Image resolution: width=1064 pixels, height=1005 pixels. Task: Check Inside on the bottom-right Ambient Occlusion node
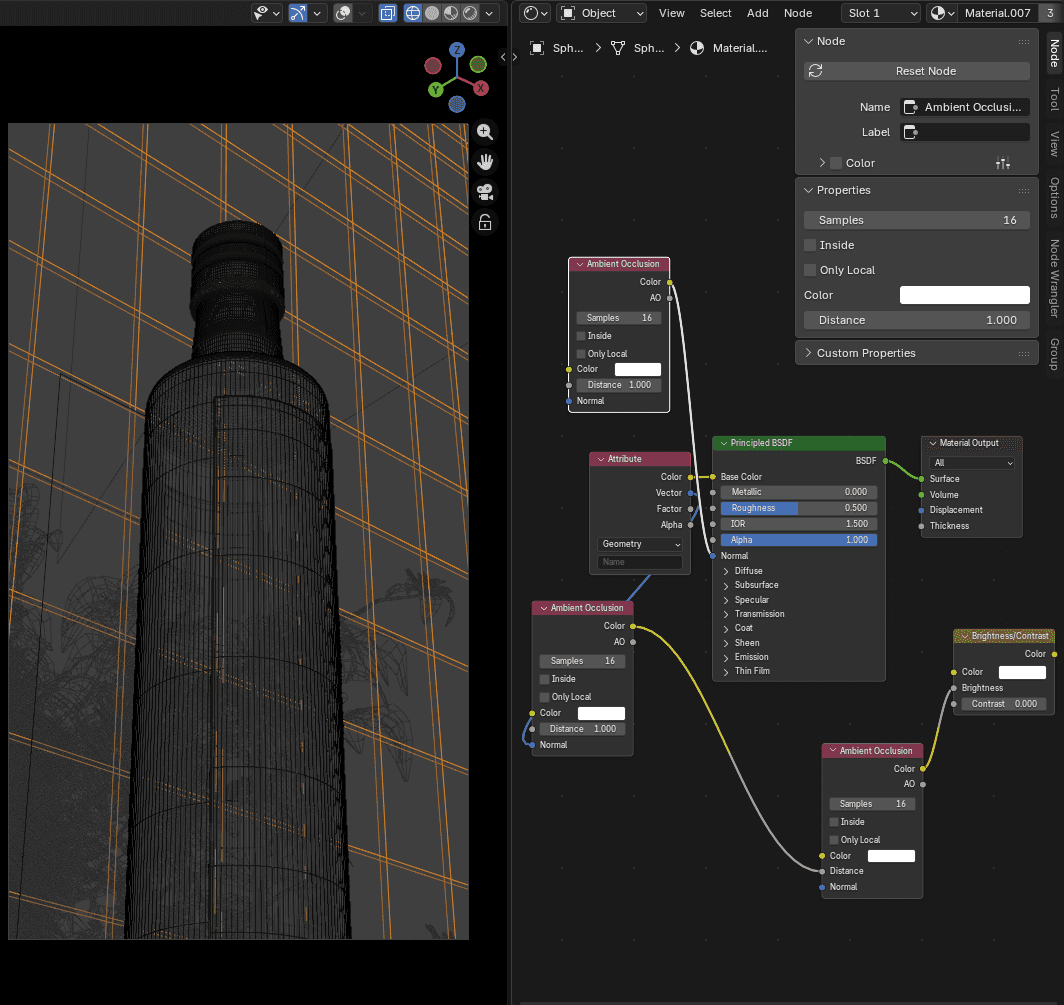(x=834, y=821)
